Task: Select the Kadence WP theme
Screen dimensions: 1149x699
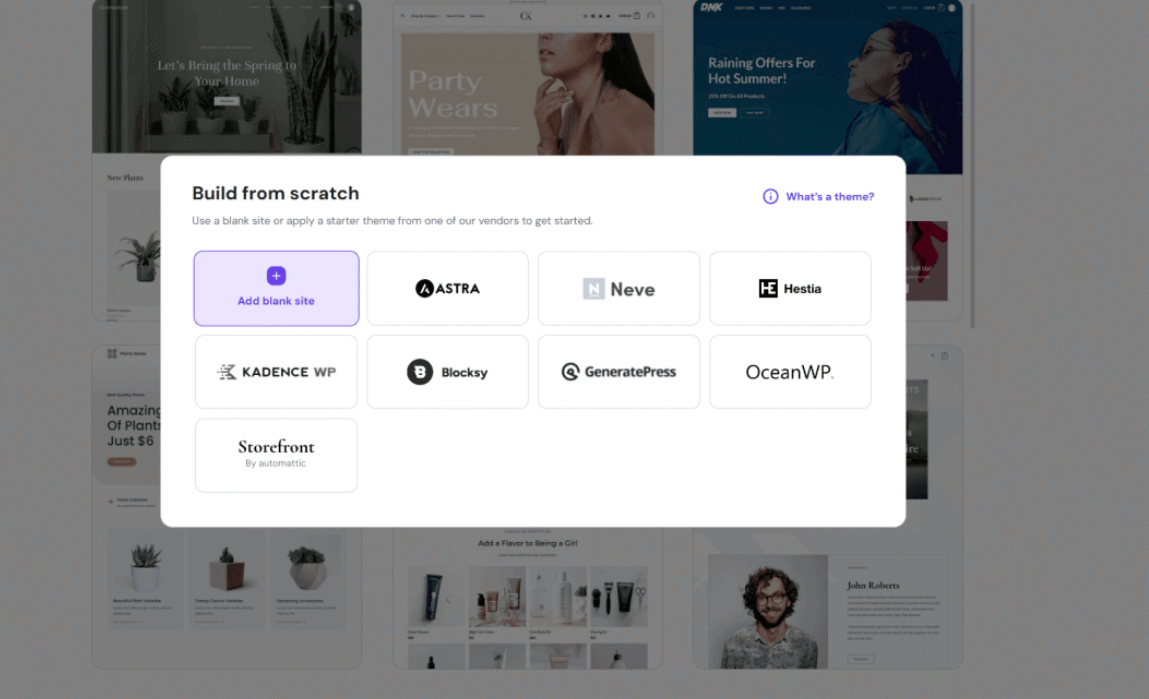Action: pyautogui.click(x=276, y=372)
